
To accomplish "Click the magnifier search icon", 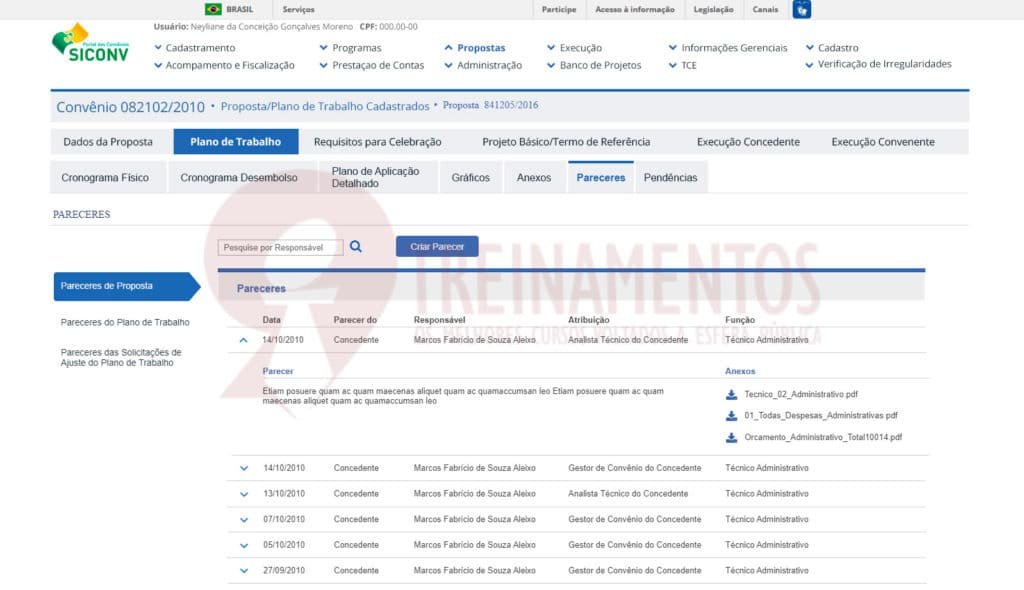I will (x=356, y=246).
